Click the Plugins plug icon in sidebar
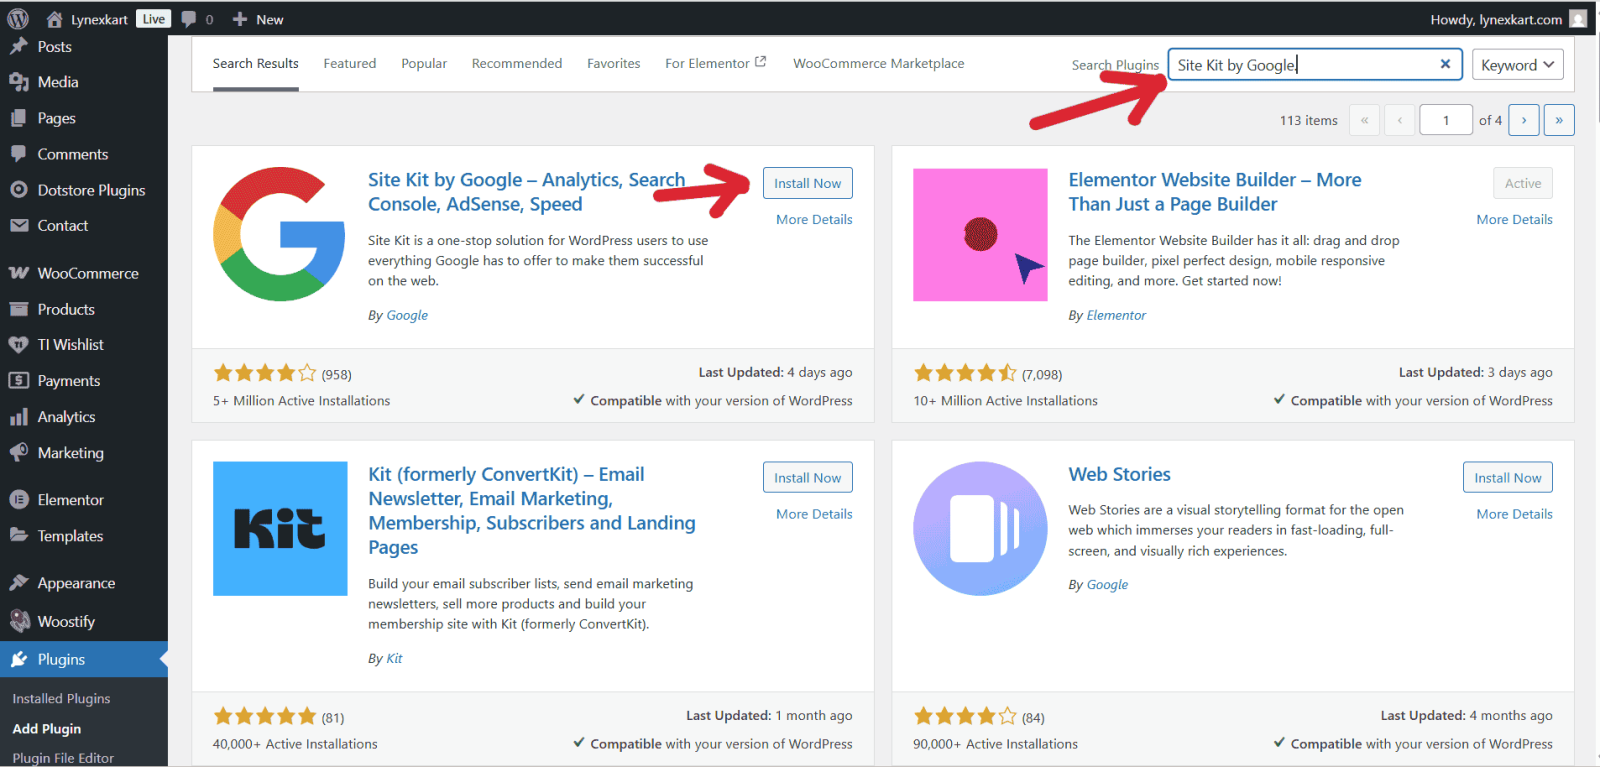 click(18, 660)
